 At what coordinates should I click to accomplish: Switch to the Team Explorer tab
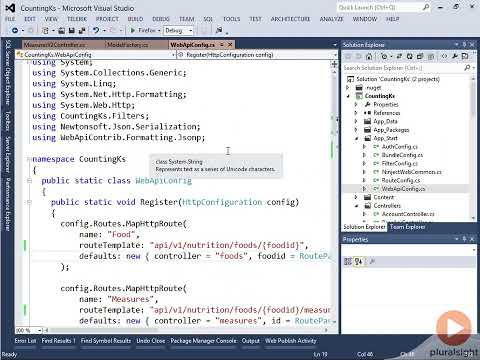tap(407, 227)
